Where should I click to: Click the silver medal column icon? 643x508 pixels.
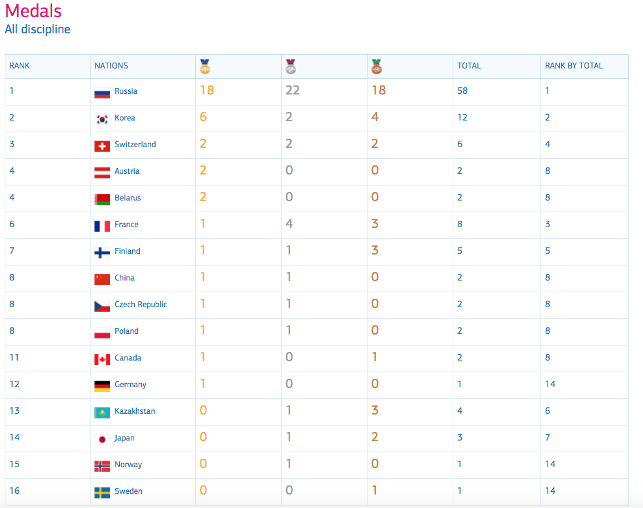click(x=291, y=67)
